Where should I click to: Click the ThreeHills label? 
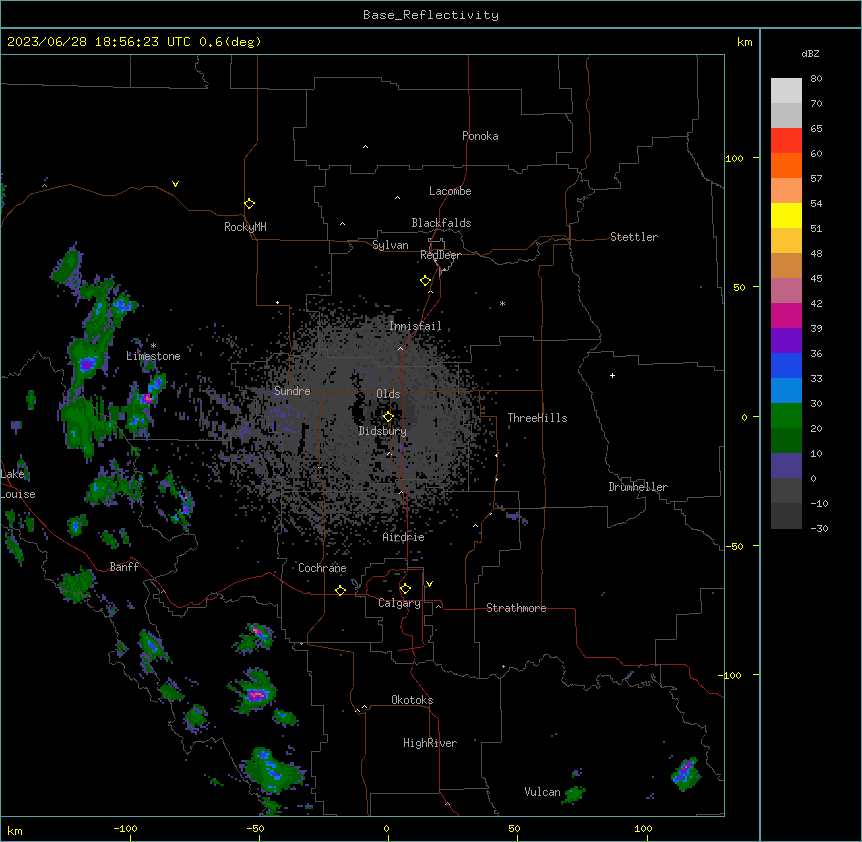[x=537, y=418]
